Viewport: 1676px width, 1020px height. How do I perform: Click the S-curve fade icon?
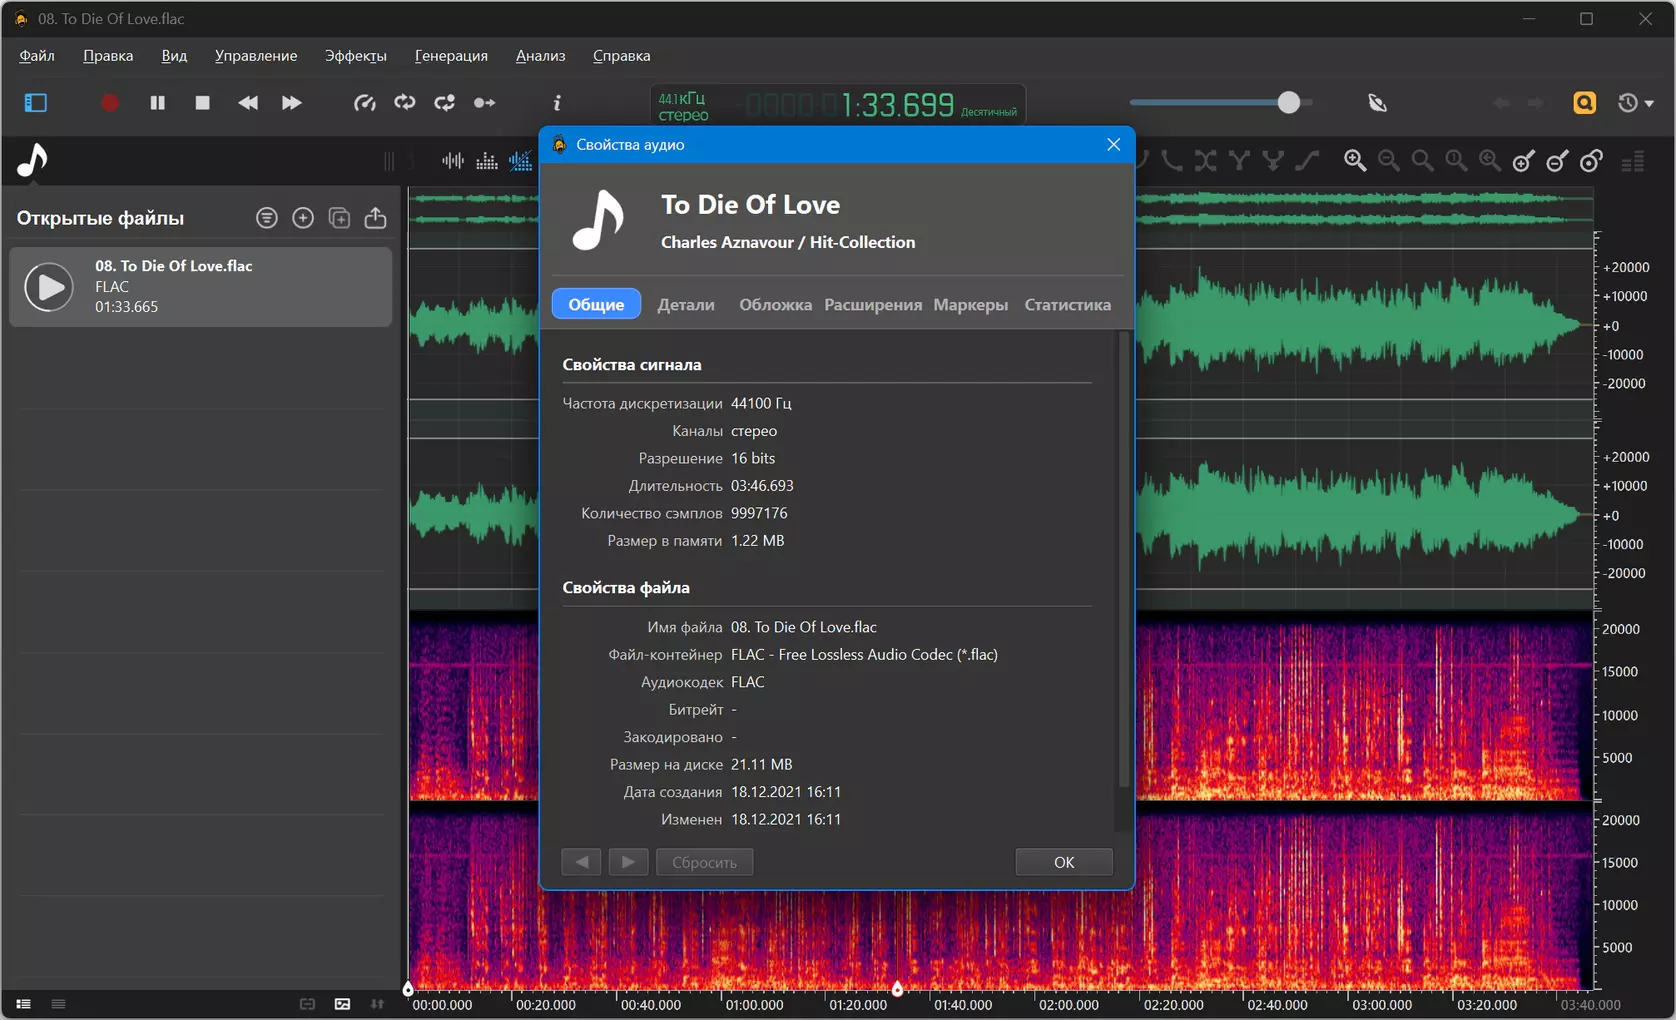click(1308, 161)
